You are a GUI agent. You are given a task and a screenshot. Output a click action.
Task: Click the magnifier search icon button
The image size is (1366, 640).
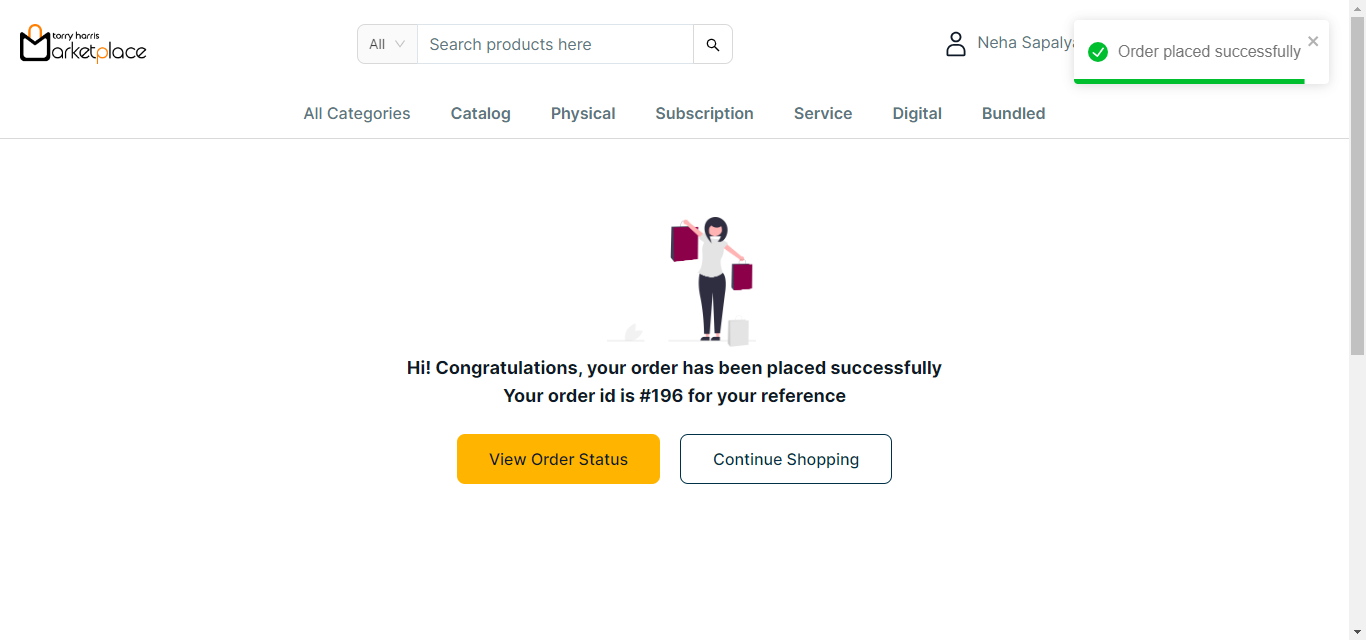713,44
